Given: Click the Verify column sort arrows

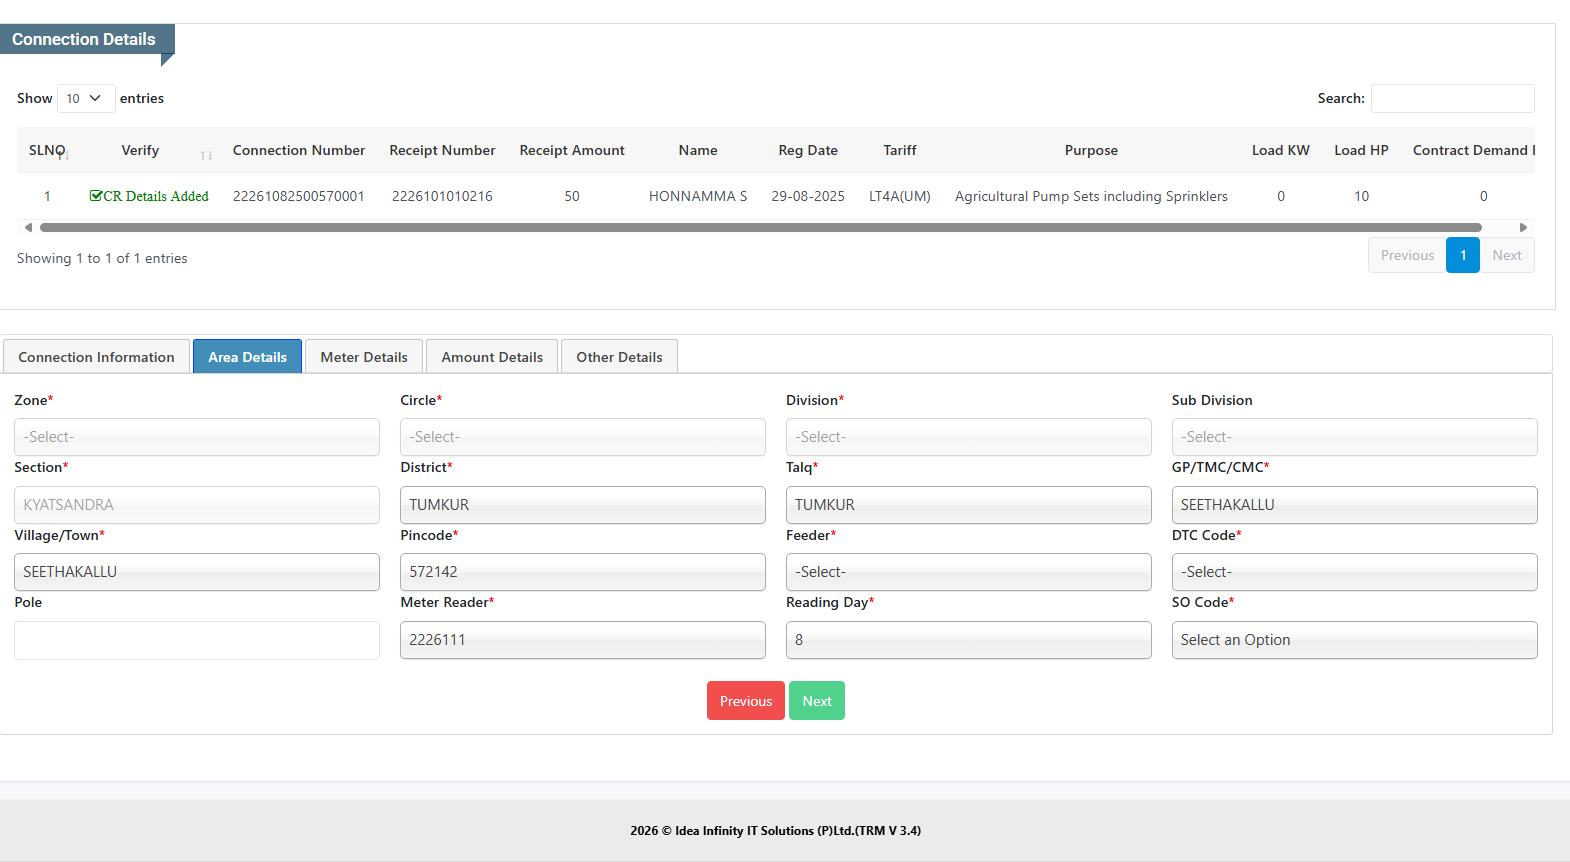Looking at the screenshot, I should coord(206,155).
